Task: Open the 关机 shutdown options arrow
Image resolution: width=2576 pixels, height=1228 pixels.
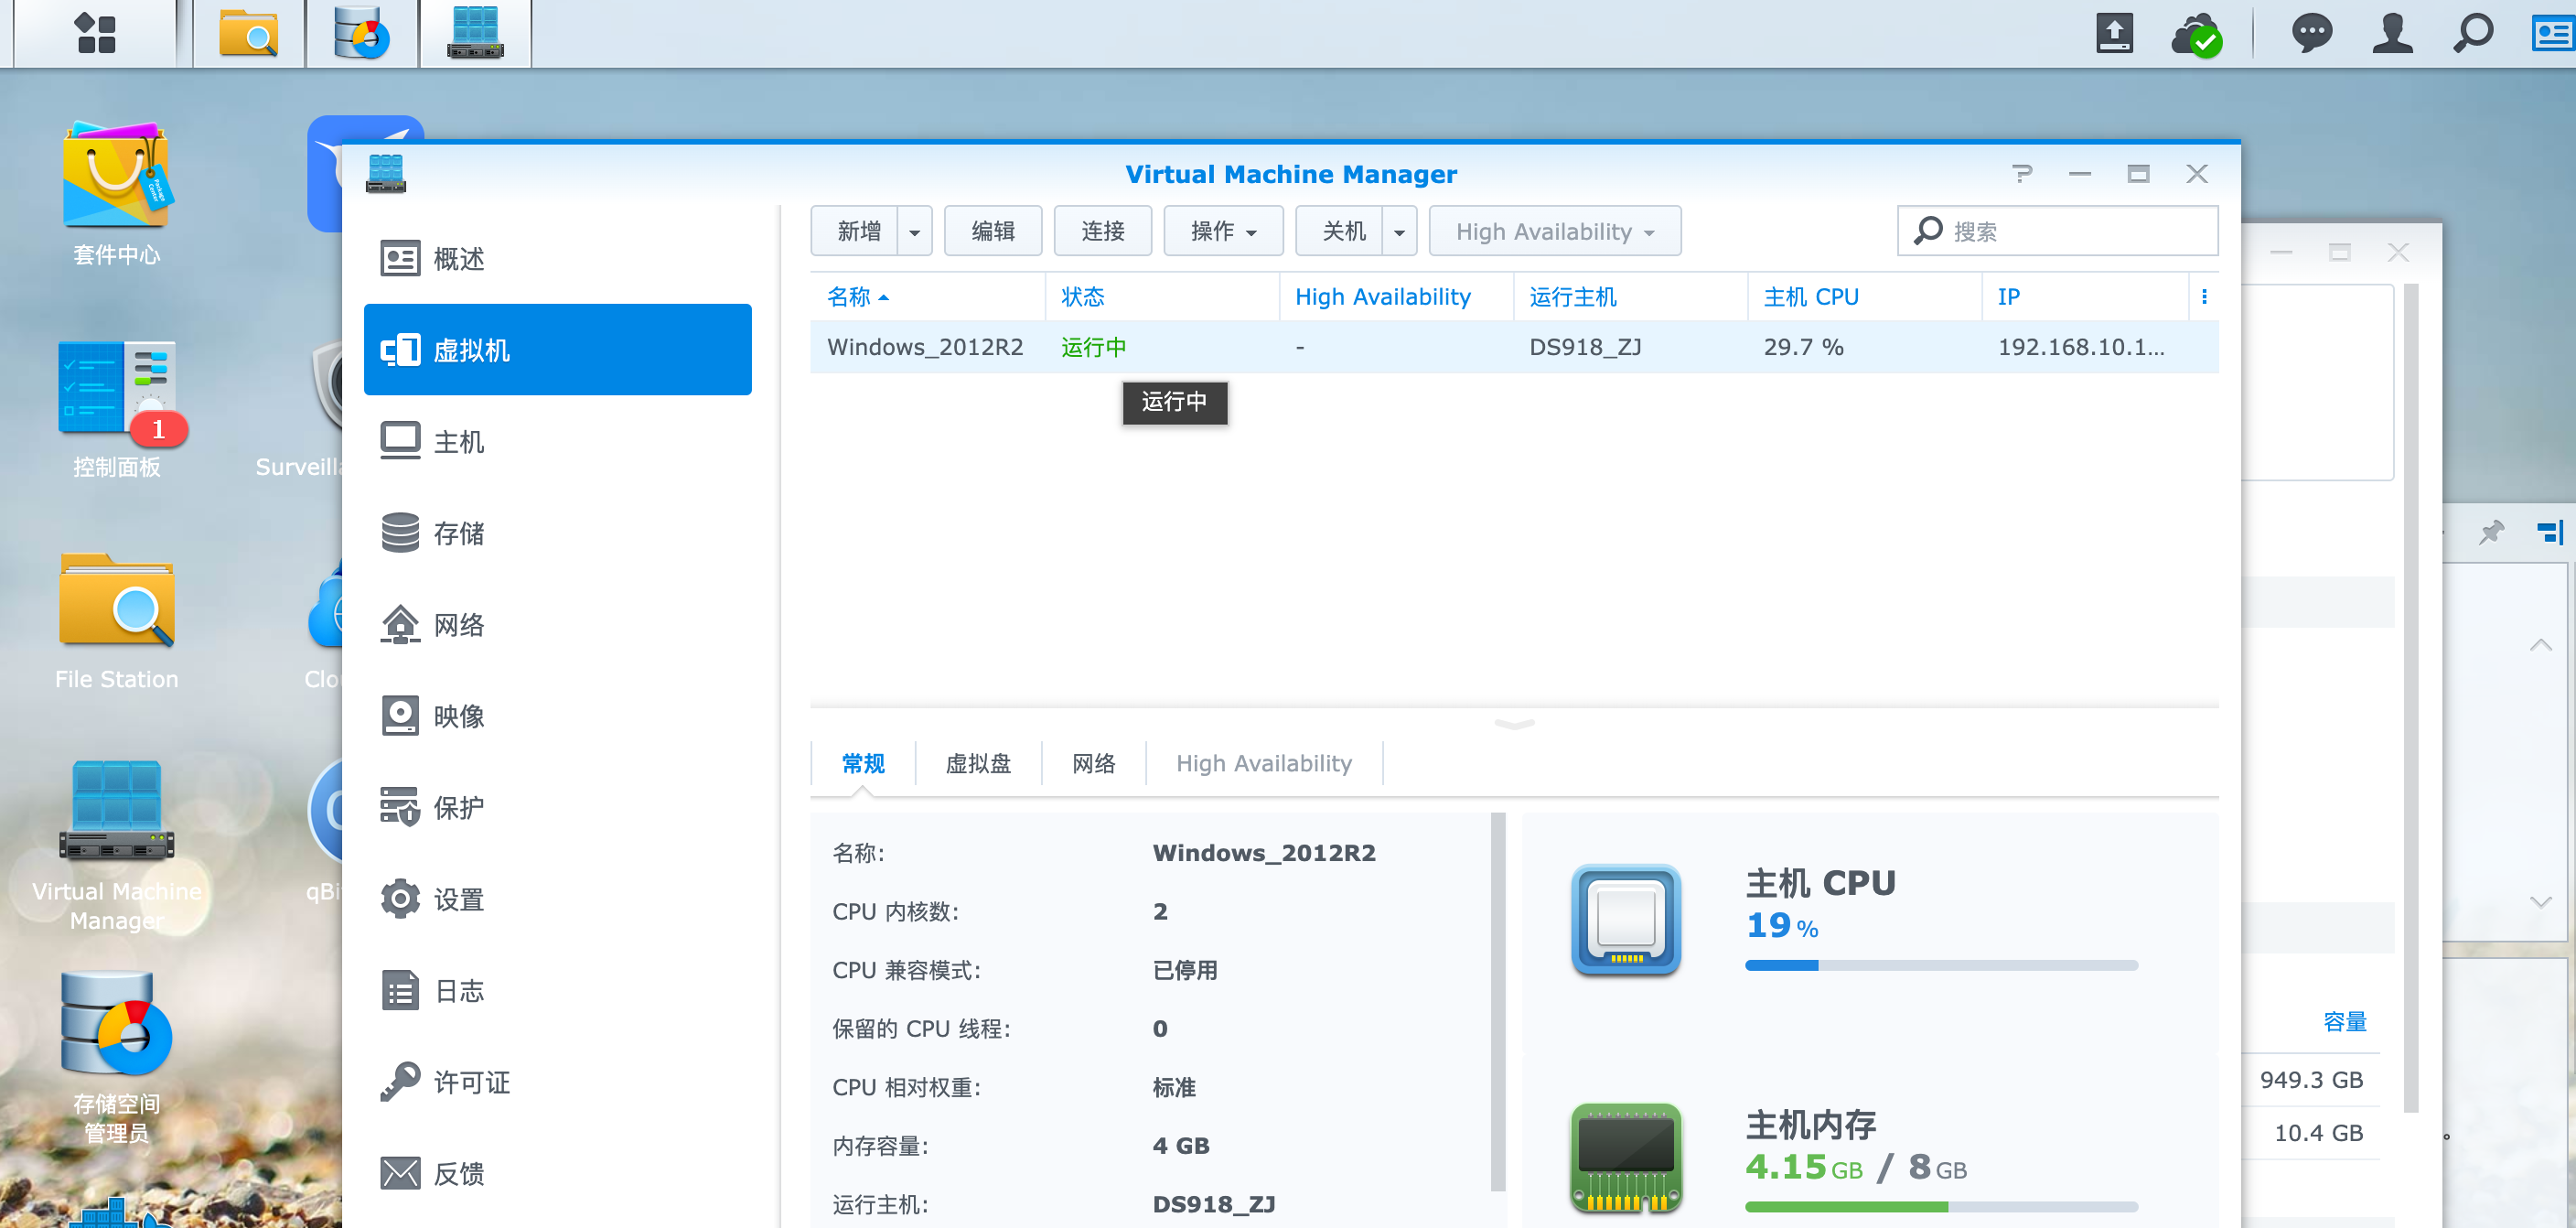Action: [1399, 232]
